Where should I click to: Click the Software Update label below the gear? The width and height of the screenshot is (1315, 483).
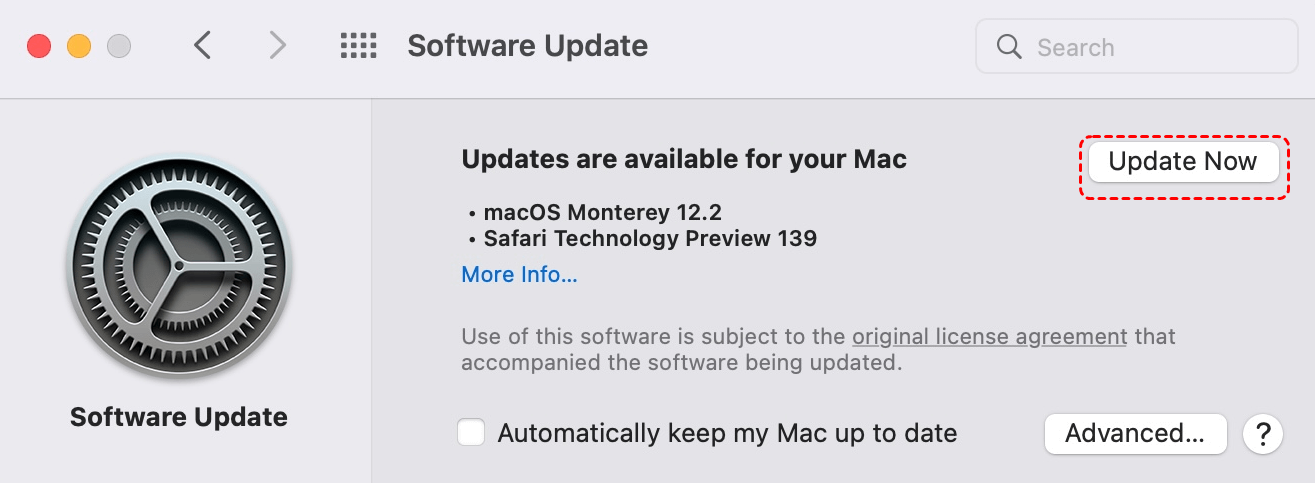click(x=179, y=417)
